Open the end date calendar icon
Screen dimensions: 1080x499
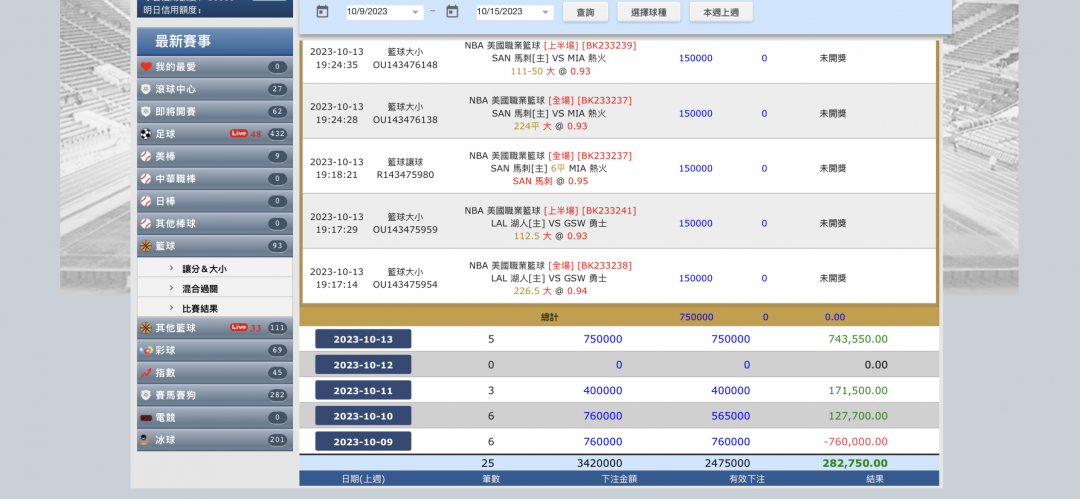tap(452, 11)
